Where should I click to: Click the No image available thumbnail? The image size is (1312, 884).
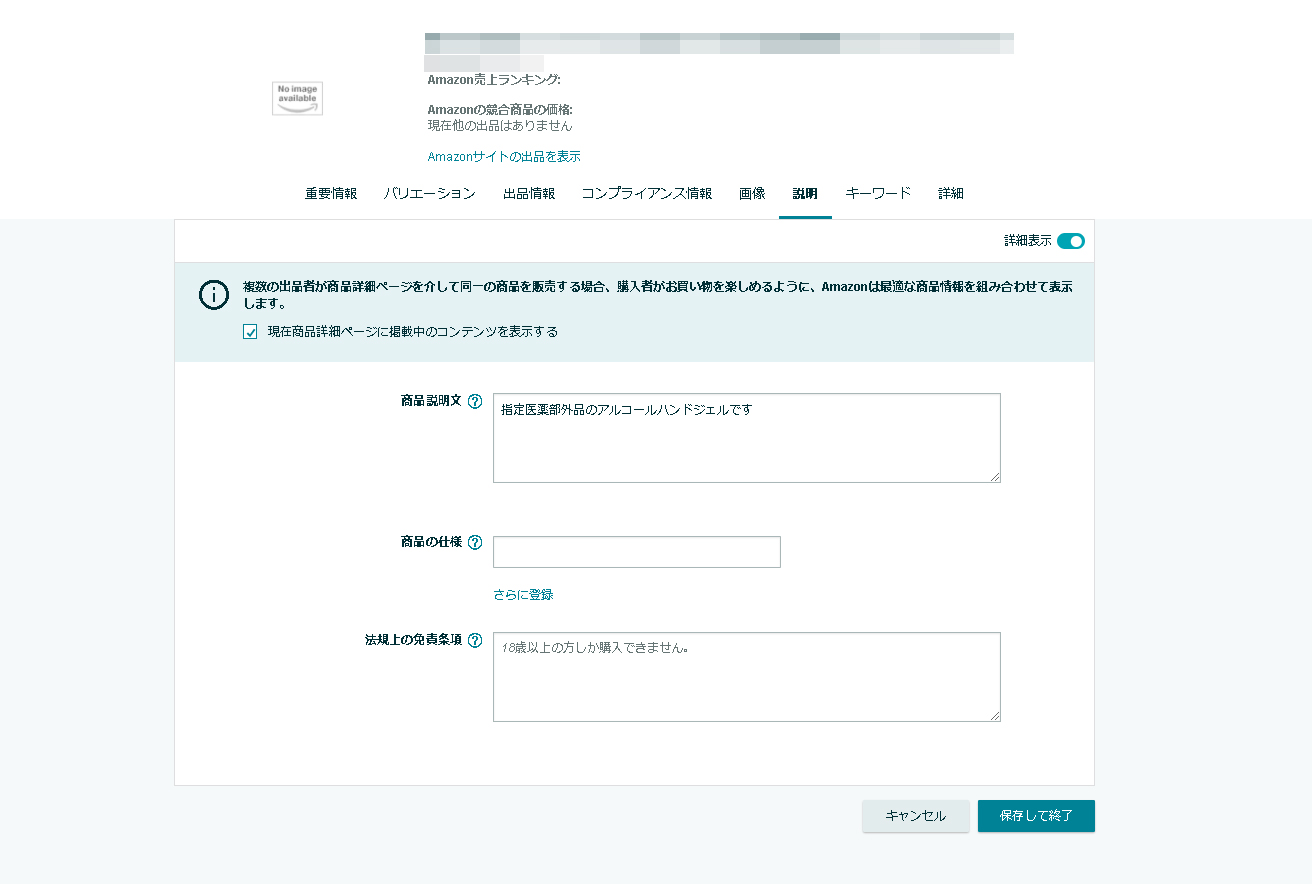point(297,98)
